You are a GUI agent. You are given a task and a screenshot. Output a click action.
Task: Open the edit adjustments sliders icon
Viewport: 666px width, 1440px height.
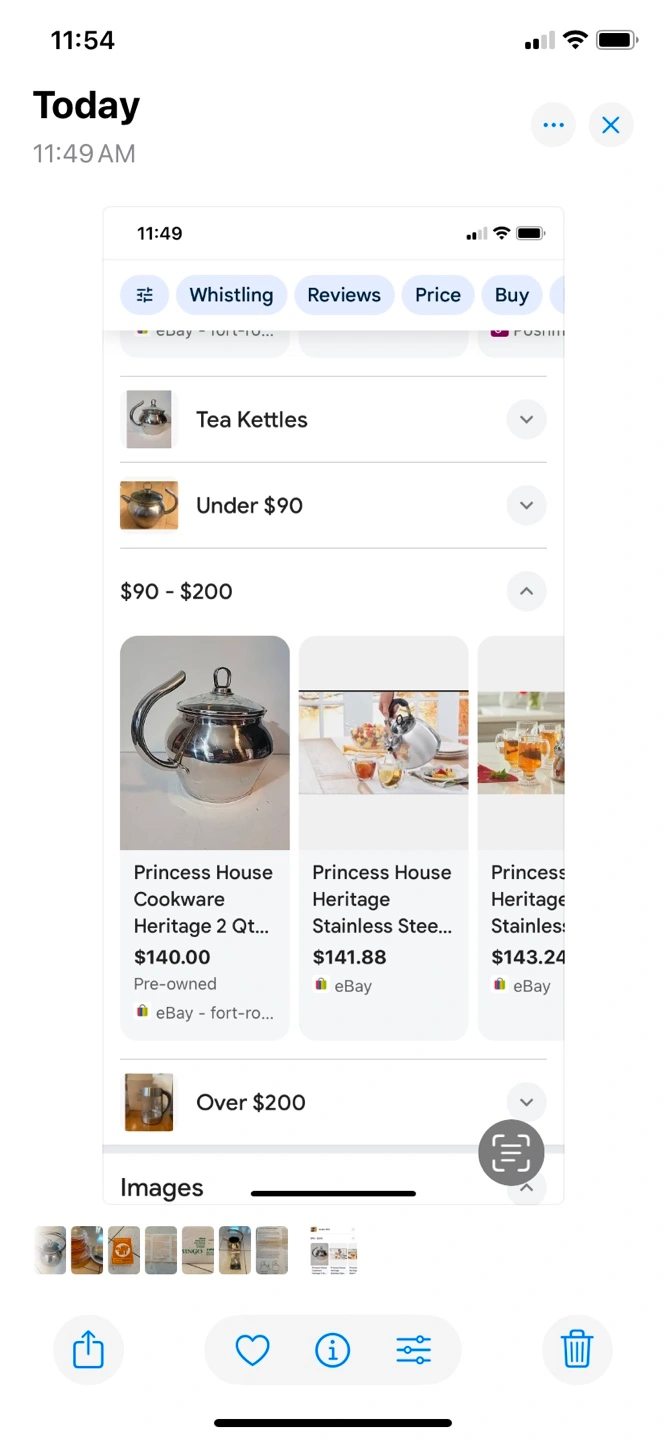point(413,1350)
